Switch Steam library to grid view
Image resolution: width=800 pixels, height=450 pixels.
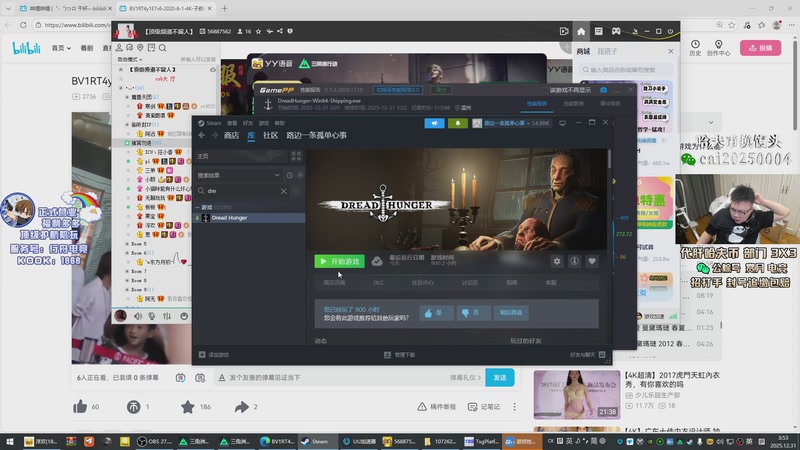(296, 156)
